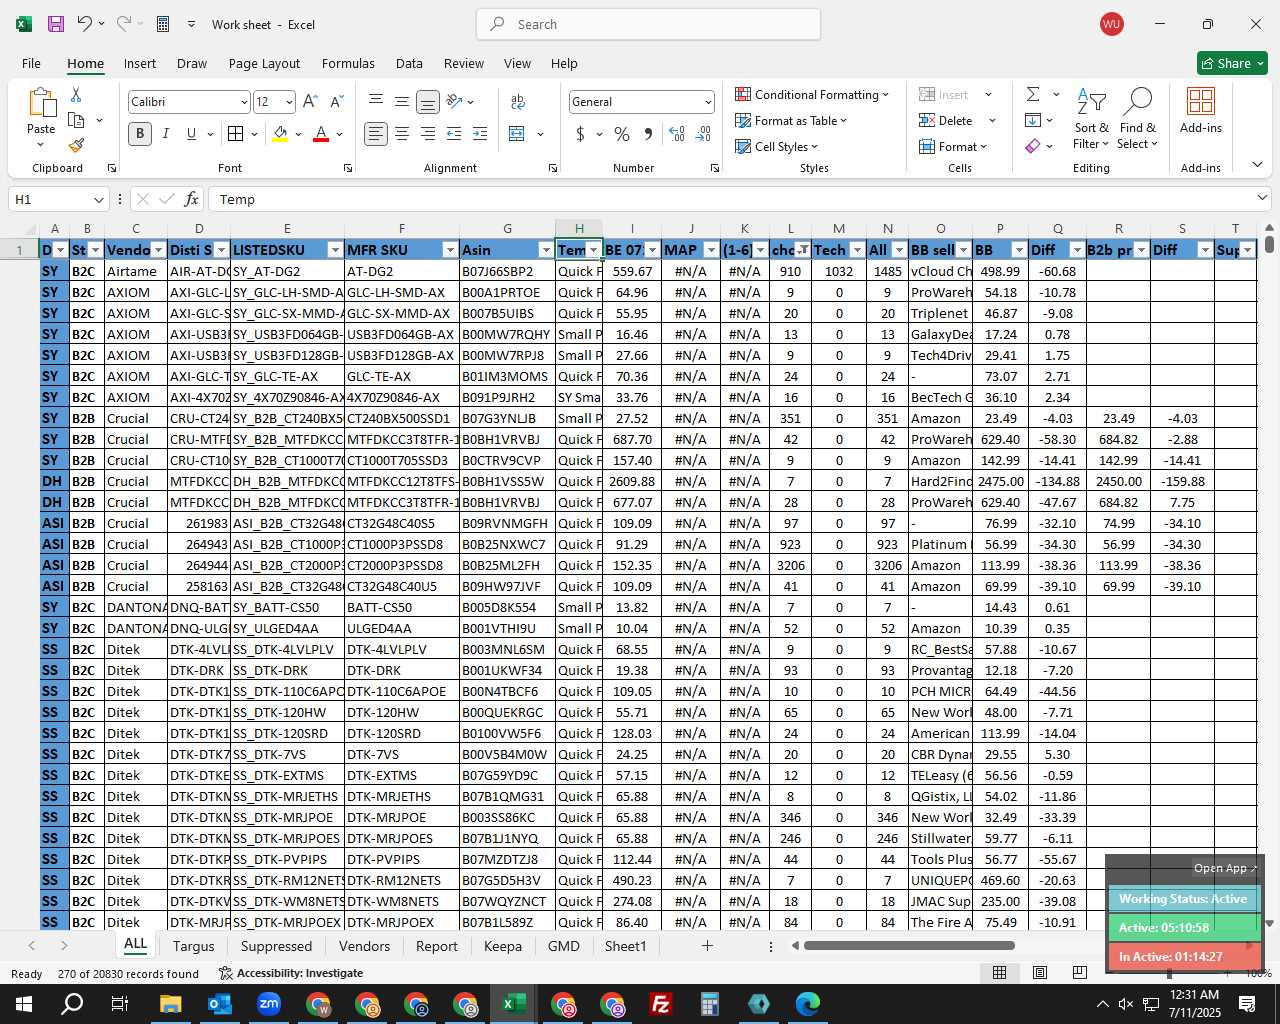Increase font size with the large A icon

tap(310, 102)
